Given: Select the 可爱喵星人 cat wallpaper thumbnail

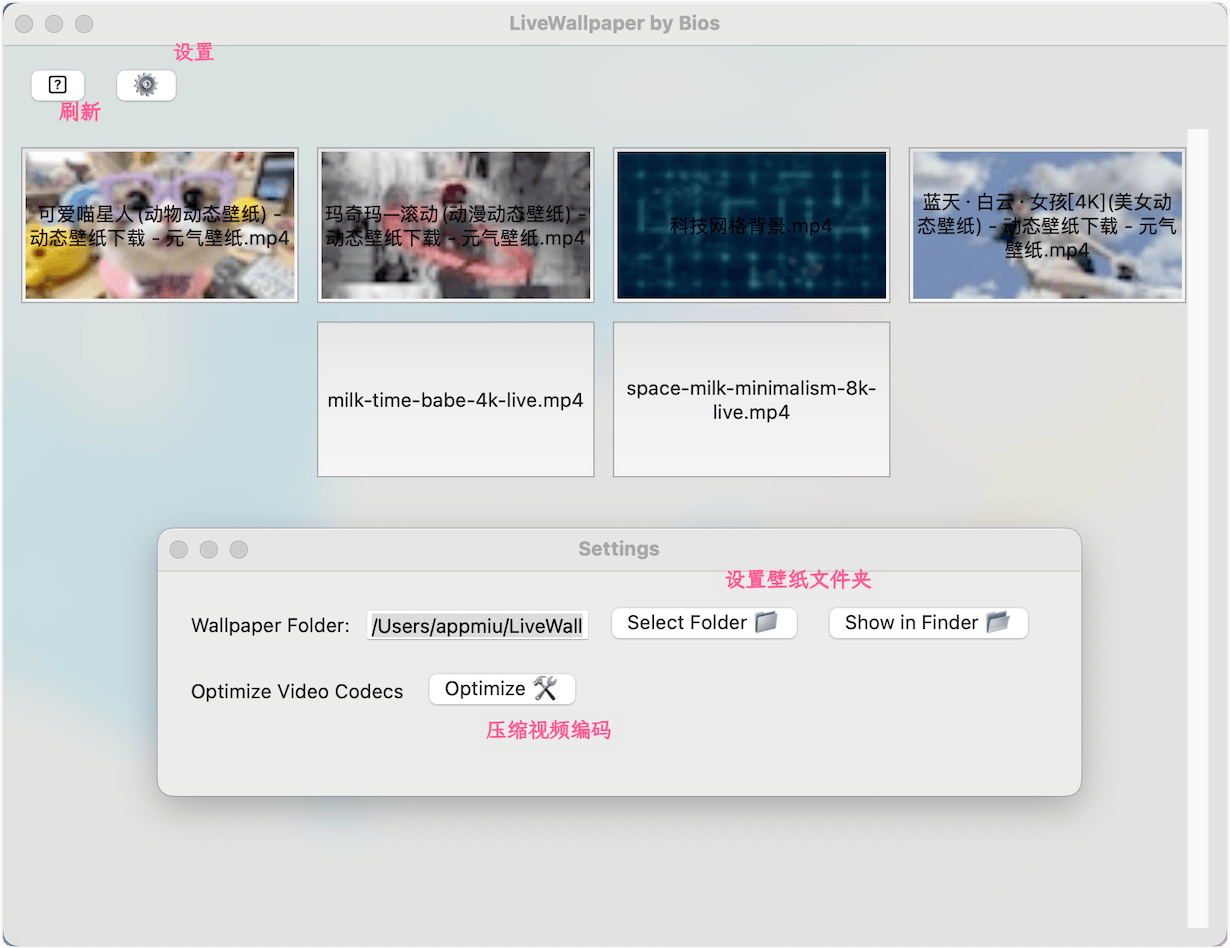Looking at the screenshot, I should 160,226.
